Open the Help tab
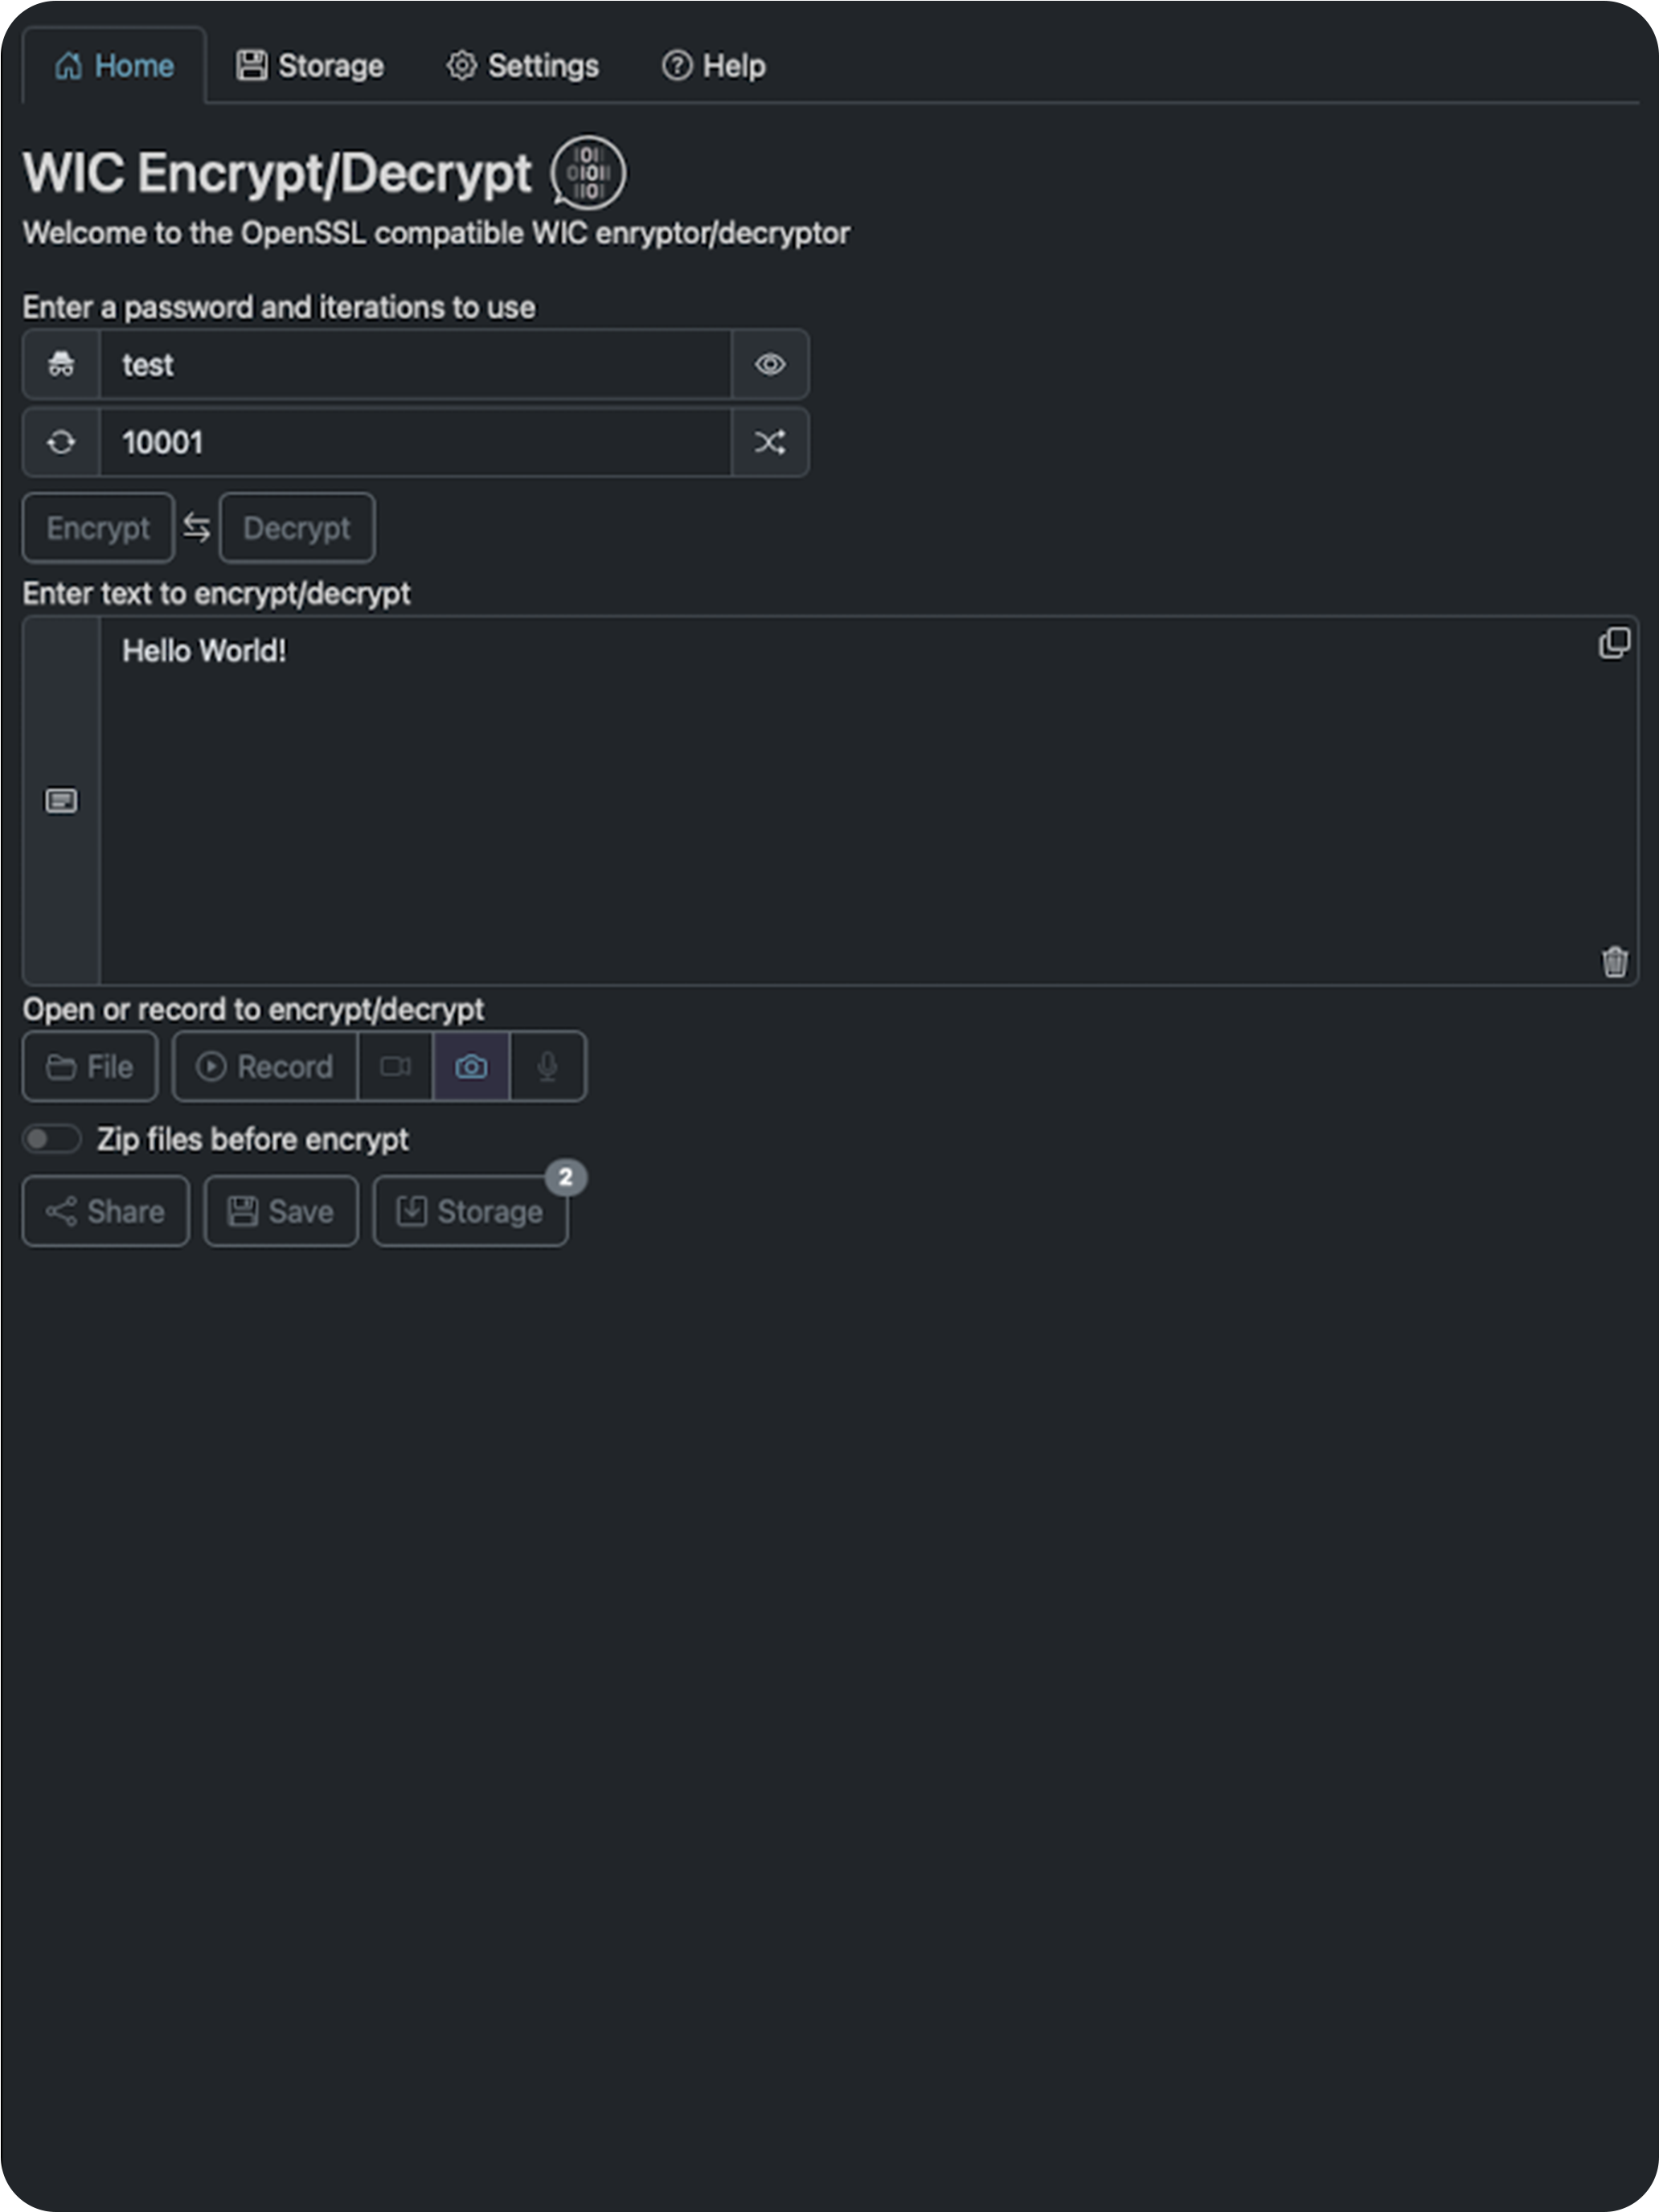The width and height of the screenshot is (1659, 2212). click(x=714, y=66)
